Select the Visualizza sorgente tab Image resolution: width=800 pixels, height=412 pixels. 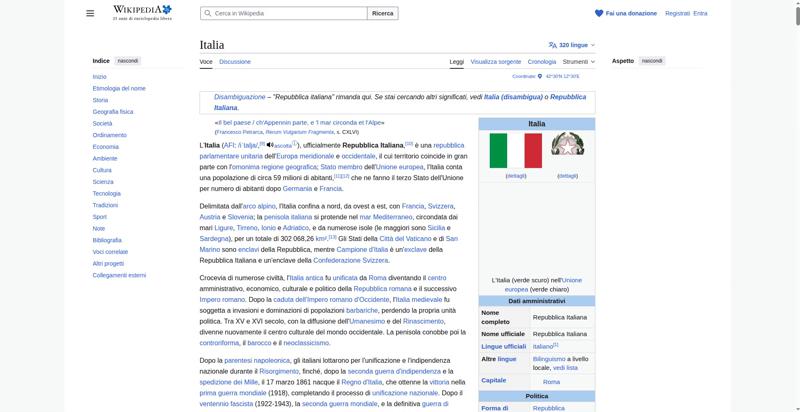(x=496, y=61)
